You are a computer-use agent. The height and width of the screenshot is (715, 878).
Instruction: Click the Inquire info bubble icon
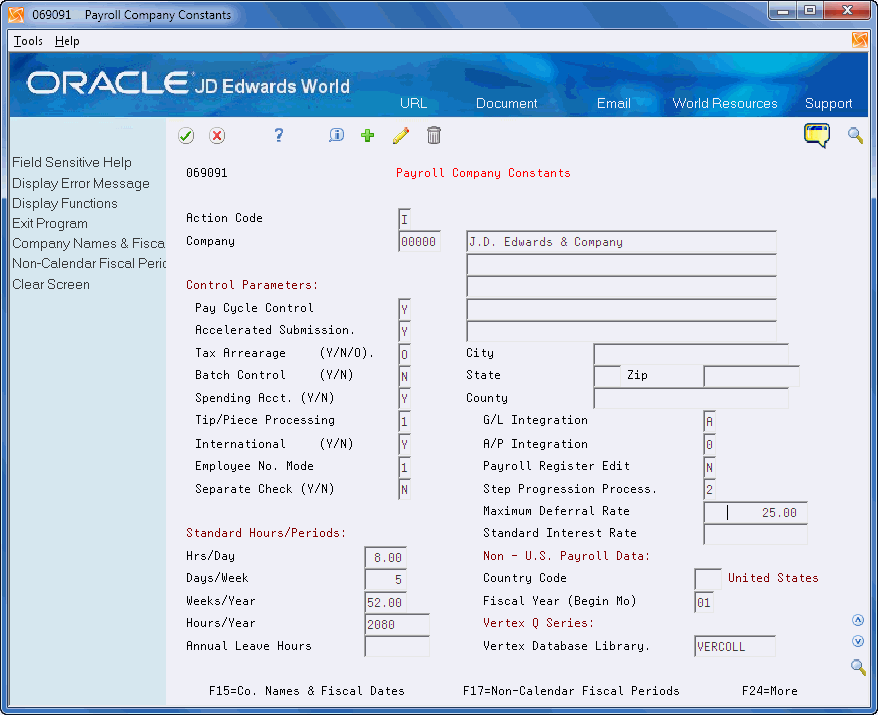(x=336, y=135)
